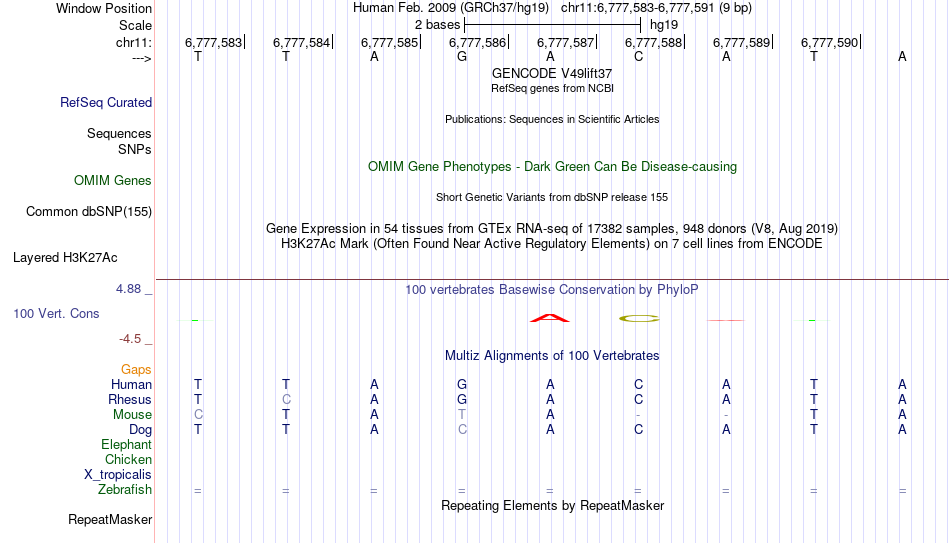Click the -4.5 PhyloP lower limit value
This screenshot has height=543, width=950.
[x=130, y=339]
